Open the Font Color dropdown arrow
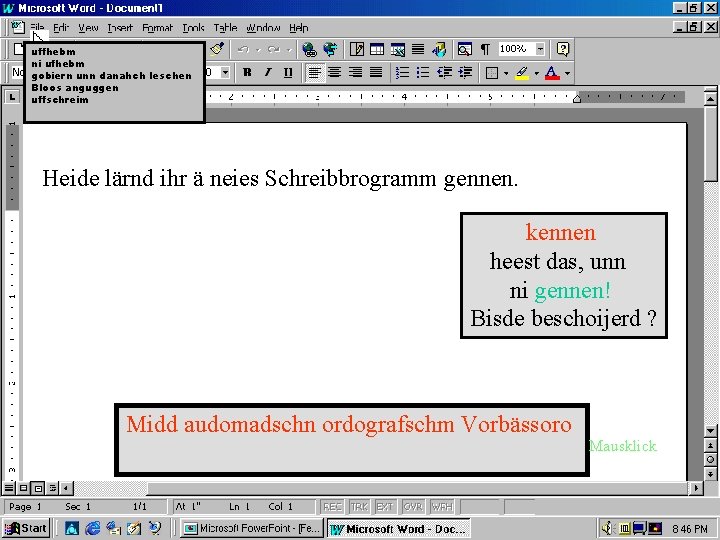 click(568, 73)
